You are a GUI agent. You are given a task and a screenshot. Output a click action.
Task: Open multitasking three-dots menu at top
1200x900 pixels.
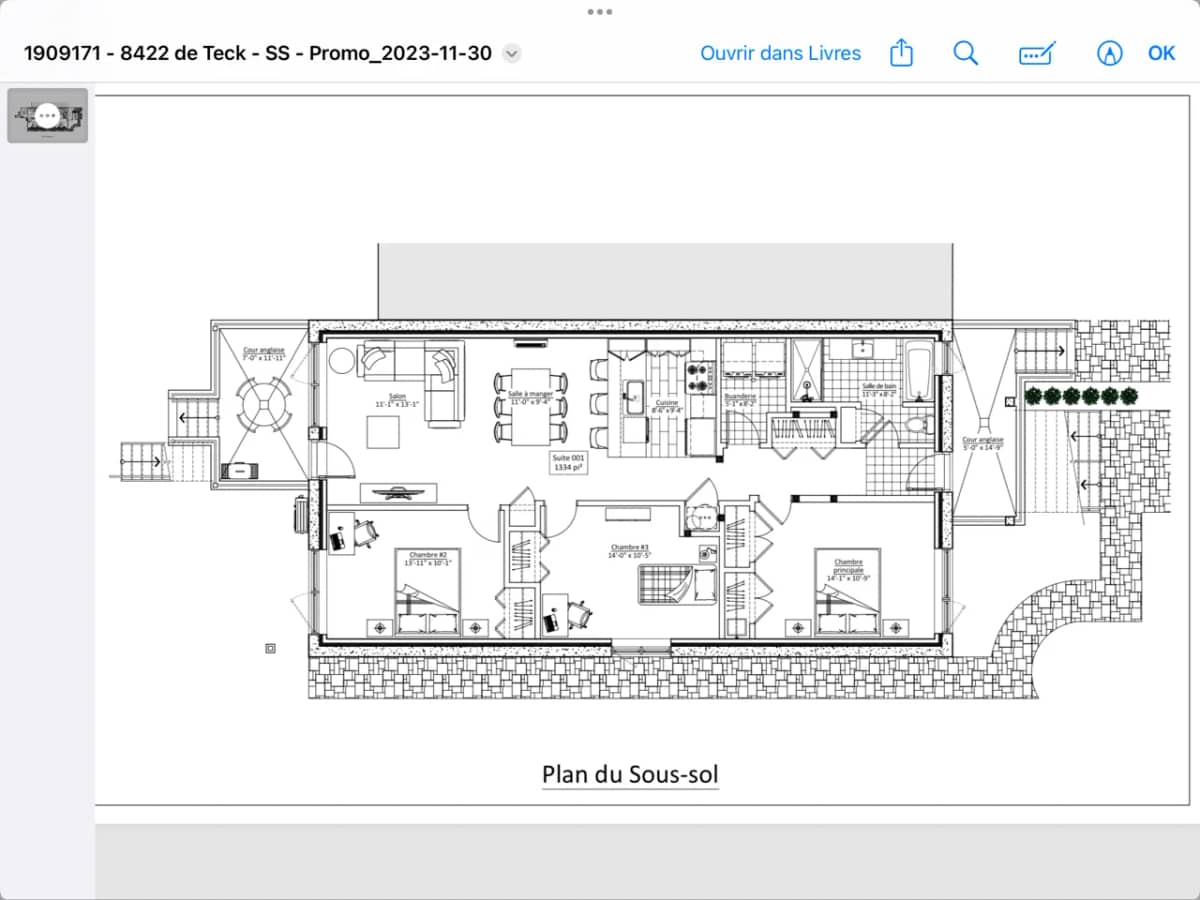pos(600,11)
